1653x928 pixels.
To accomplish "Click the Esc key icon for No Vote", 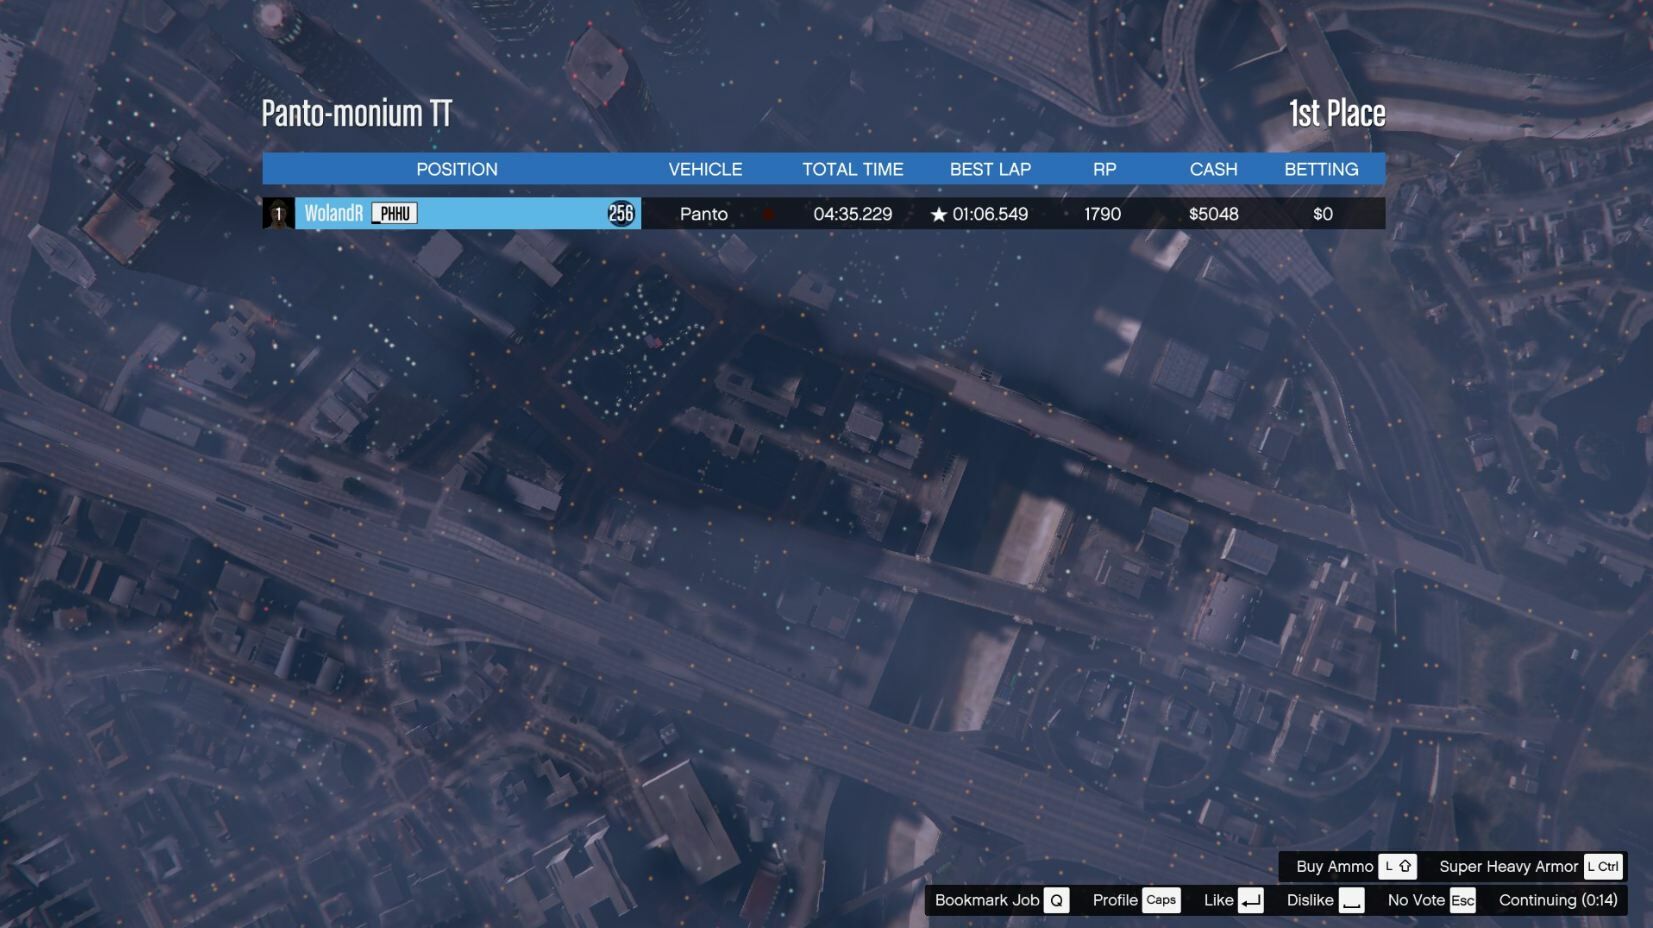I will click(1462, 900).
